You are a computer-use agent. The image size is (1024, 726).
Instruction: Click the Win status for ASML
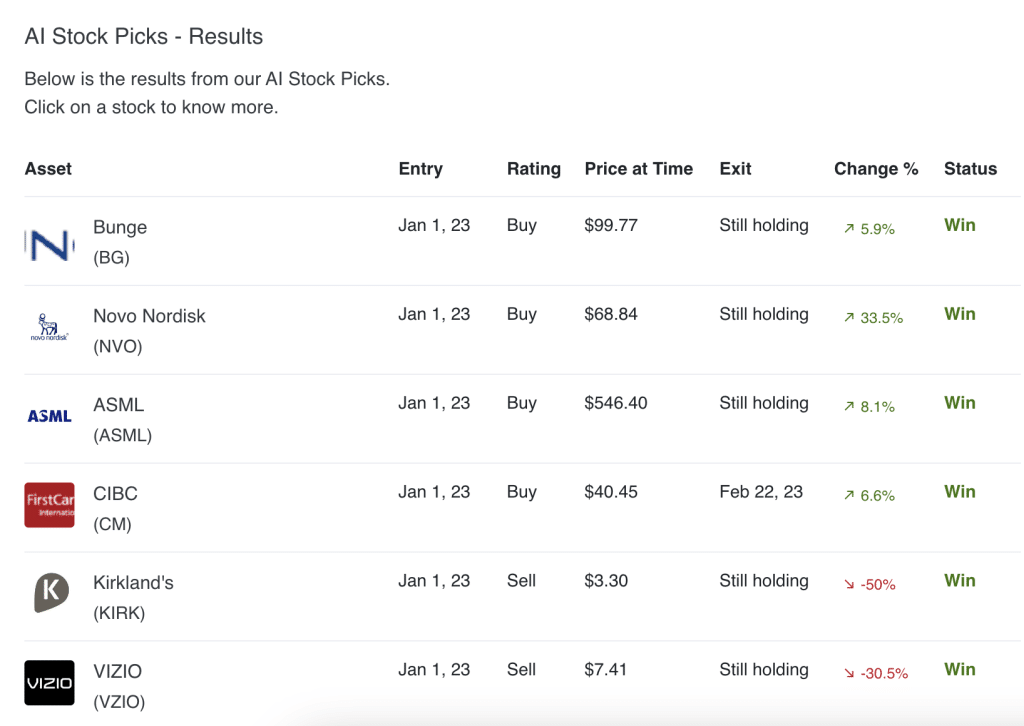(x=959, y=403)
